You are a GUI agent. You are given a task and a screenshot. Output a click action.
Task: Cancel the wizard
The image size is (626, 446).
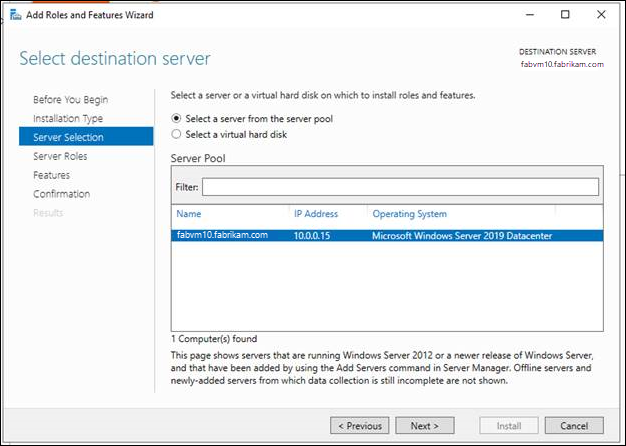tap(574, 425)
